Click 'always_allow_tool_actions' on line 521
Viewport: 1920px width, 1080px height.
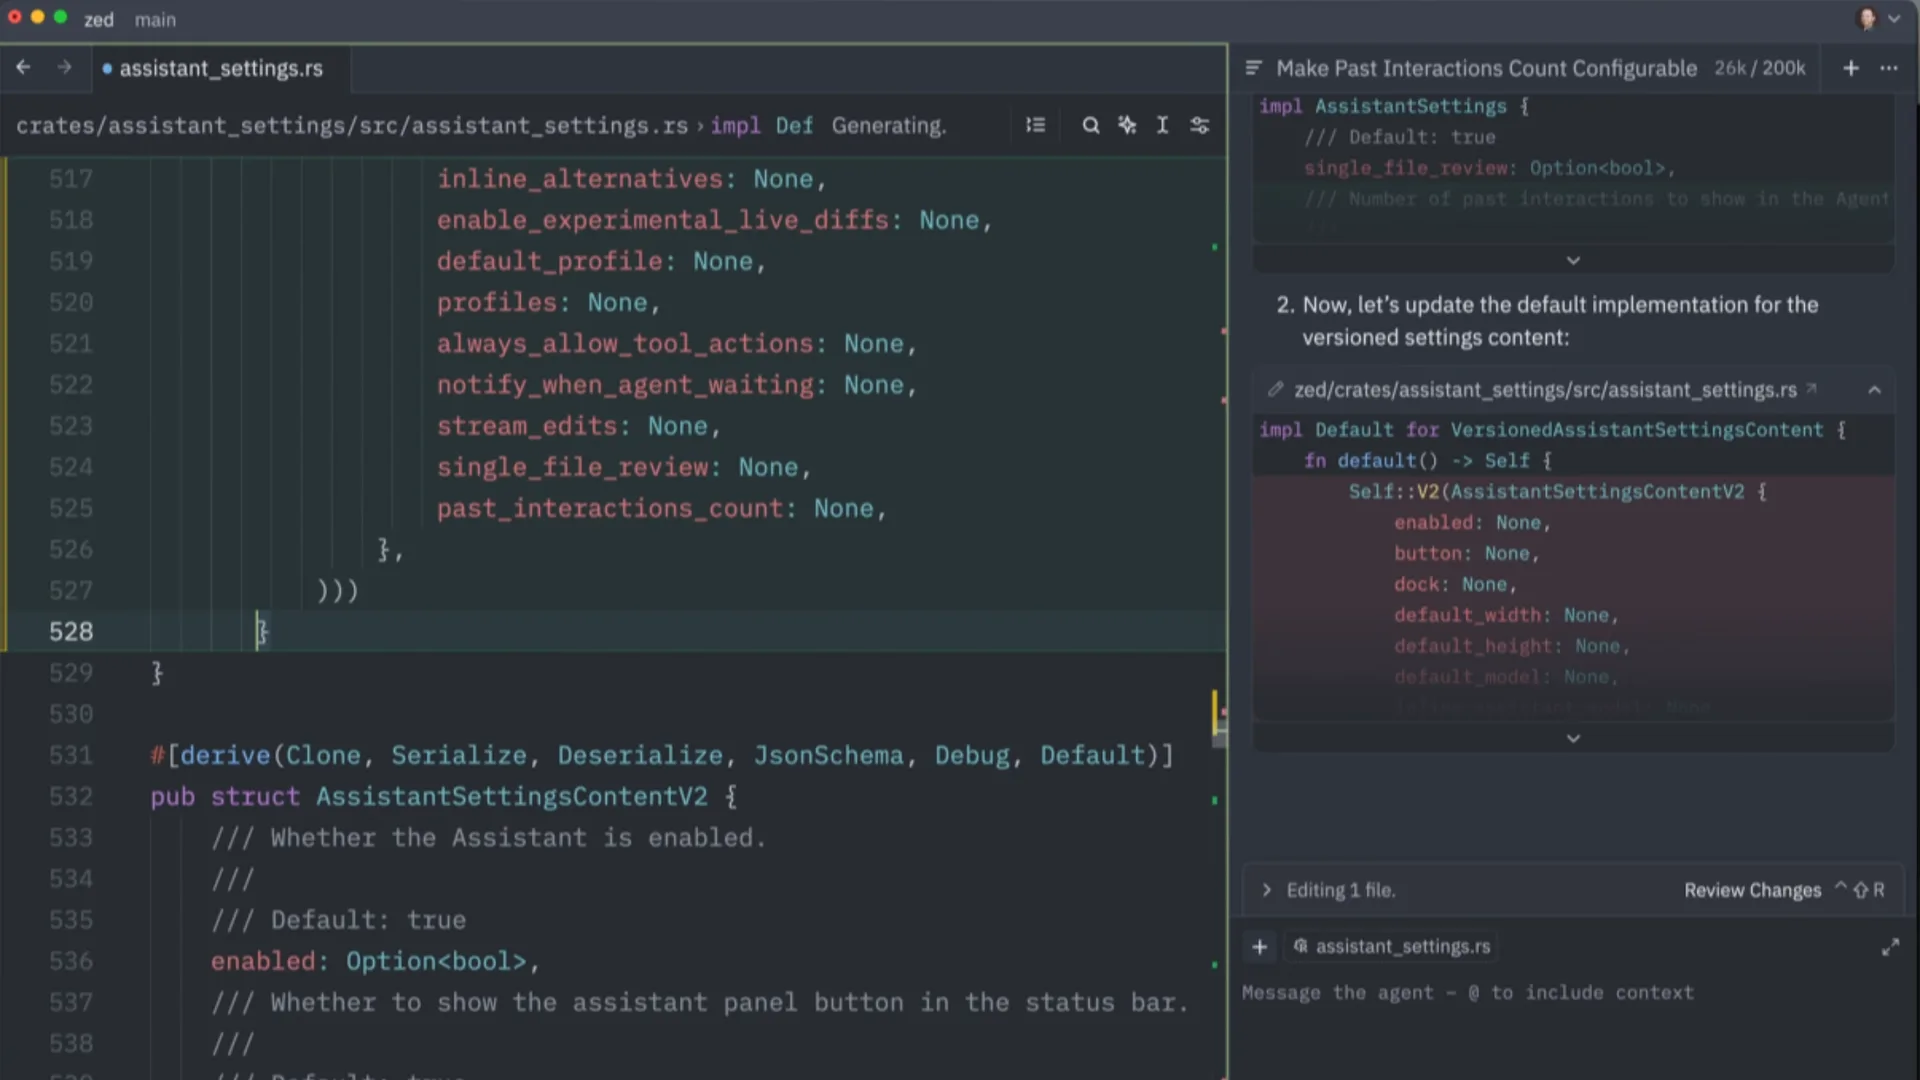click(625, 344)
